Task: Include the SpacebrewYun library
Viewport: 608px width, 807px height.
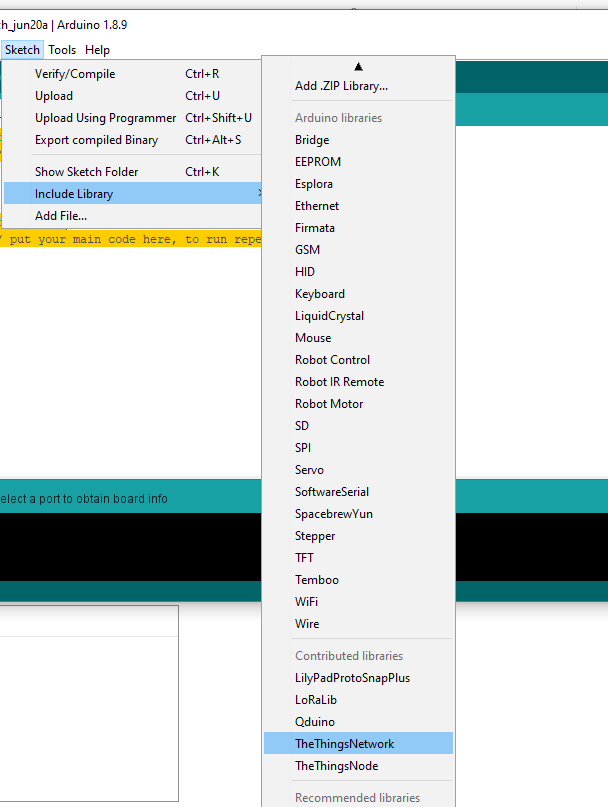Action: tap(358, 514)
